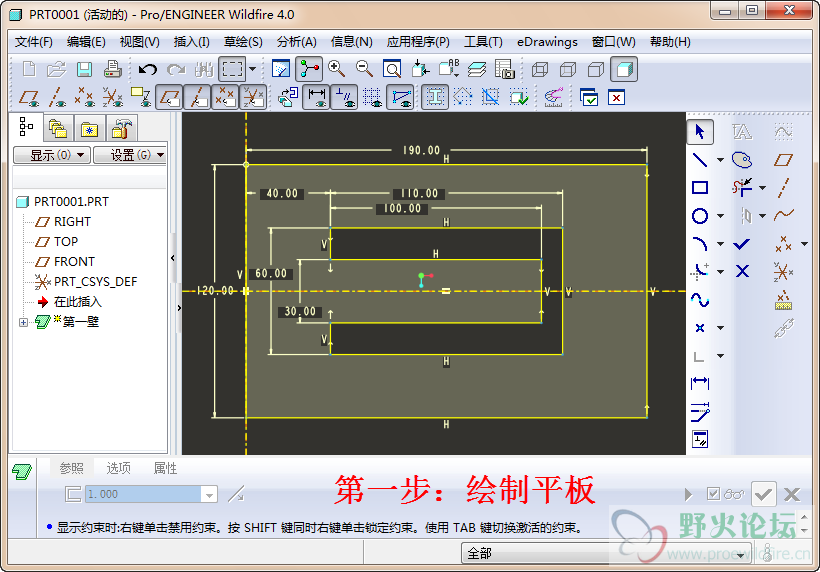The width and height of the screenshot is (820, 572).
Task: Switch to the 参照 tab
Action: pos(72,468)
